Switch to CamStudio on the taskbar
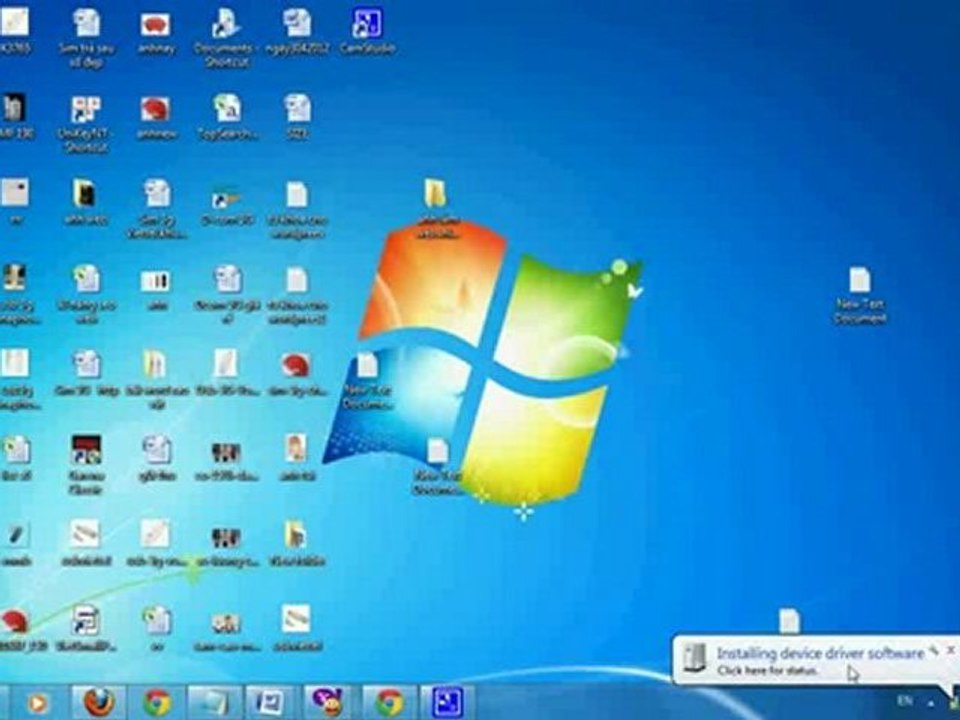The width and height of the screenshot is (960, 720). point(448,702)
